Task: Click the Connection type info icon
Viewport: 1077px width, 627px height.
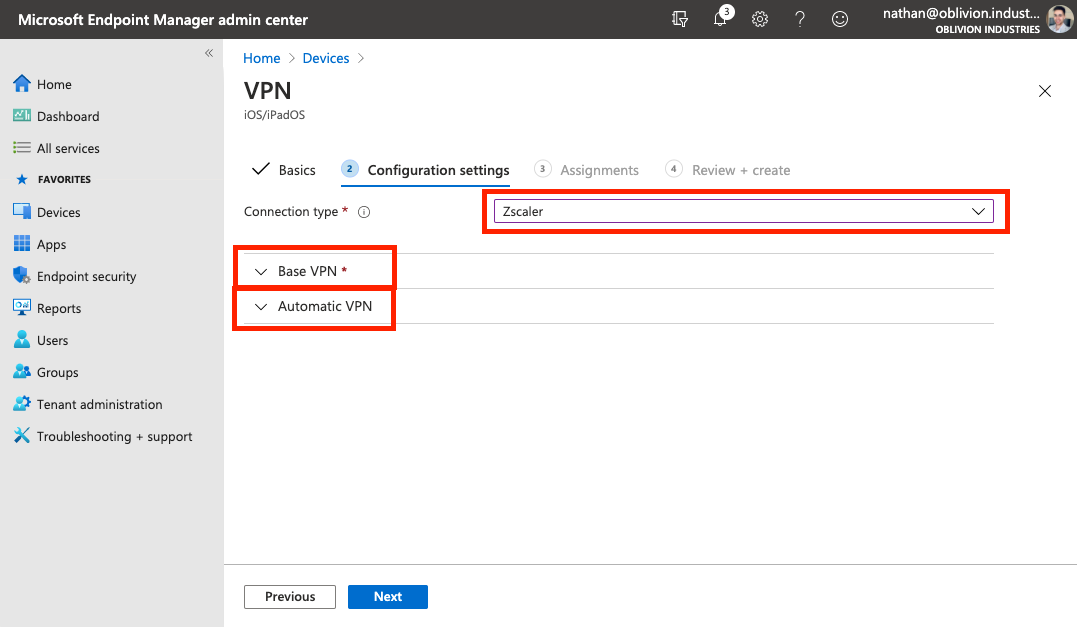Action: [364, 212]
